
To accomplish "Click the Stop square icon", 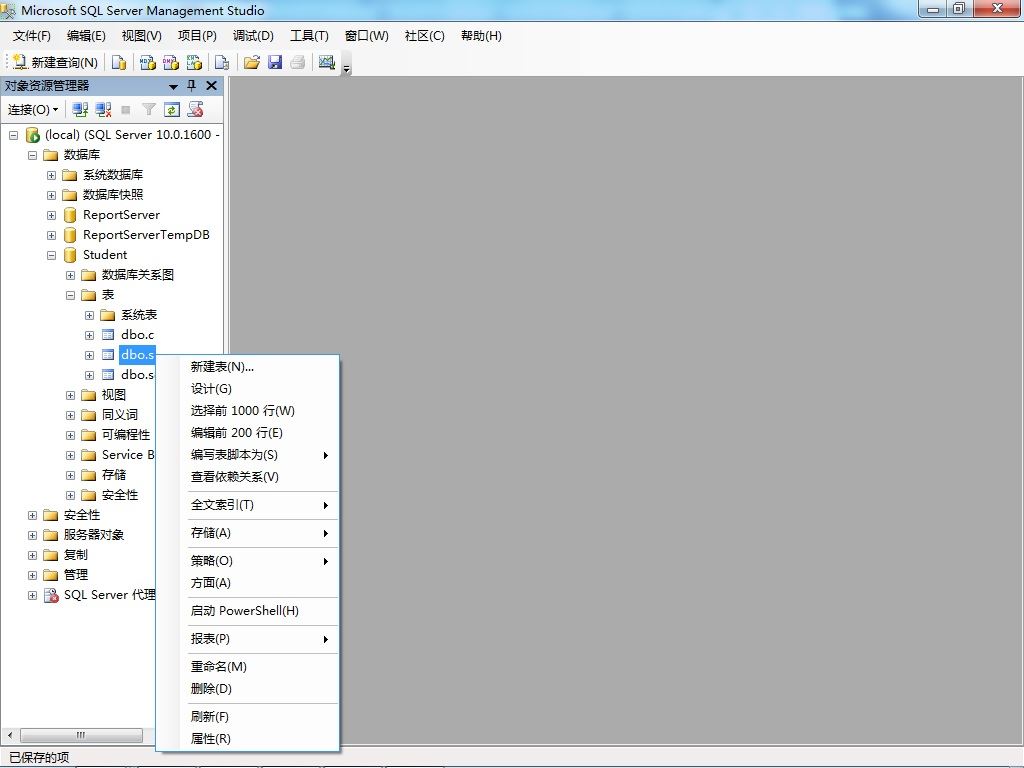I will [126, 110].
